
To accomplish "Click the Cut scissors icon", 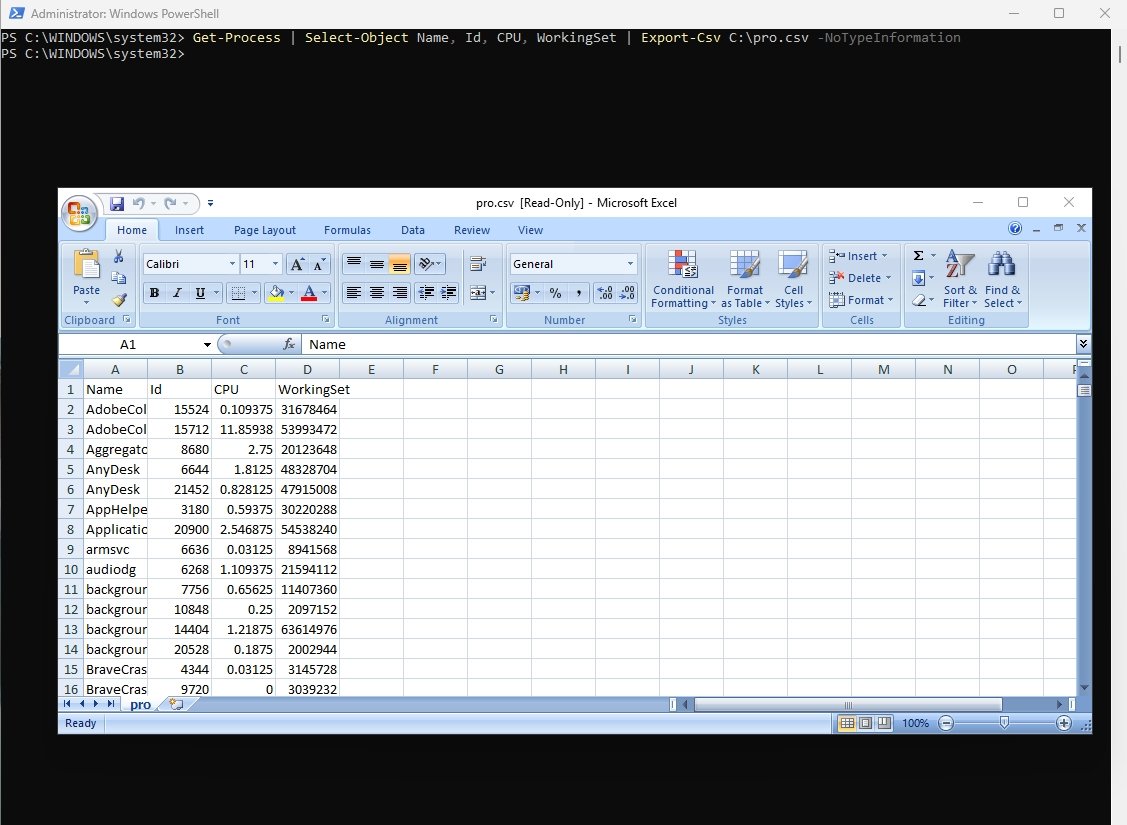I will 119,257.
